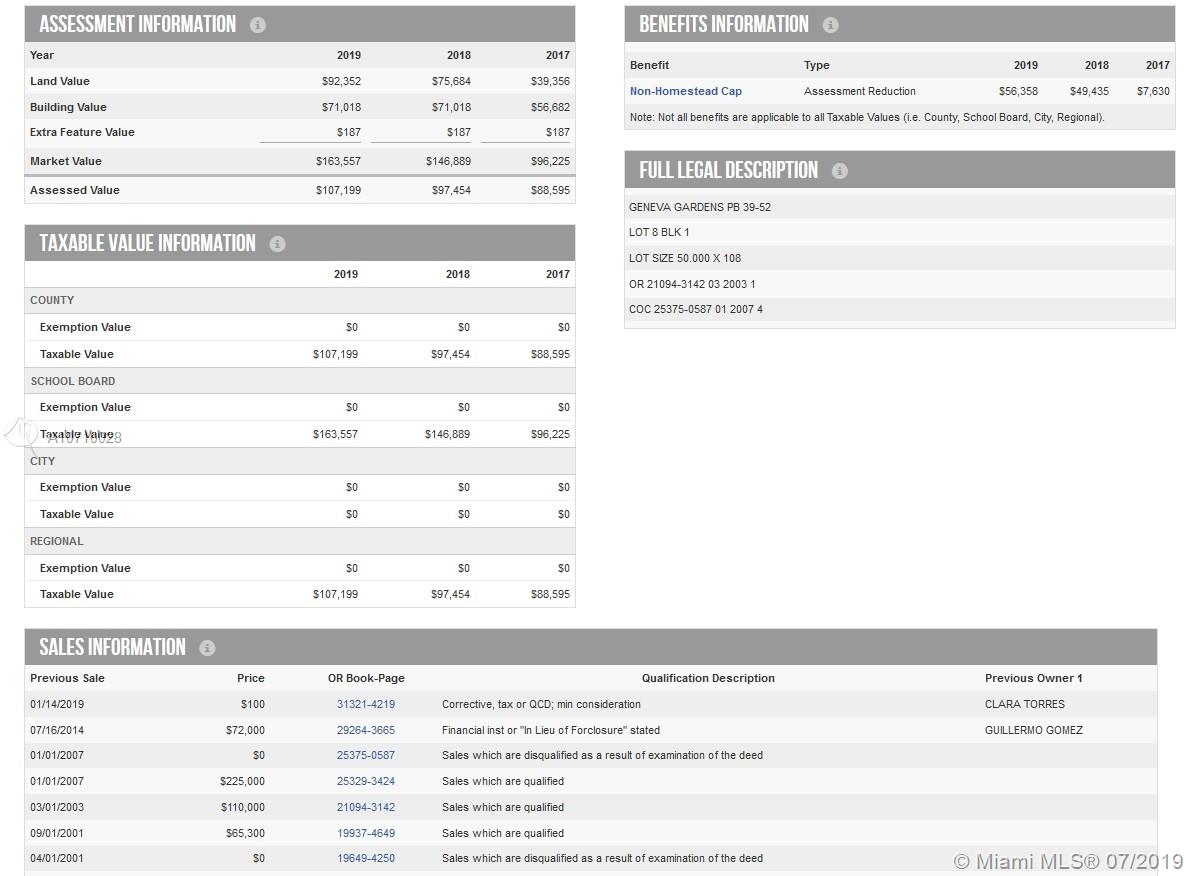1187x876 pixels.
Task: Click info icon next to Taxable Value Information
Action: click(277, 244)
